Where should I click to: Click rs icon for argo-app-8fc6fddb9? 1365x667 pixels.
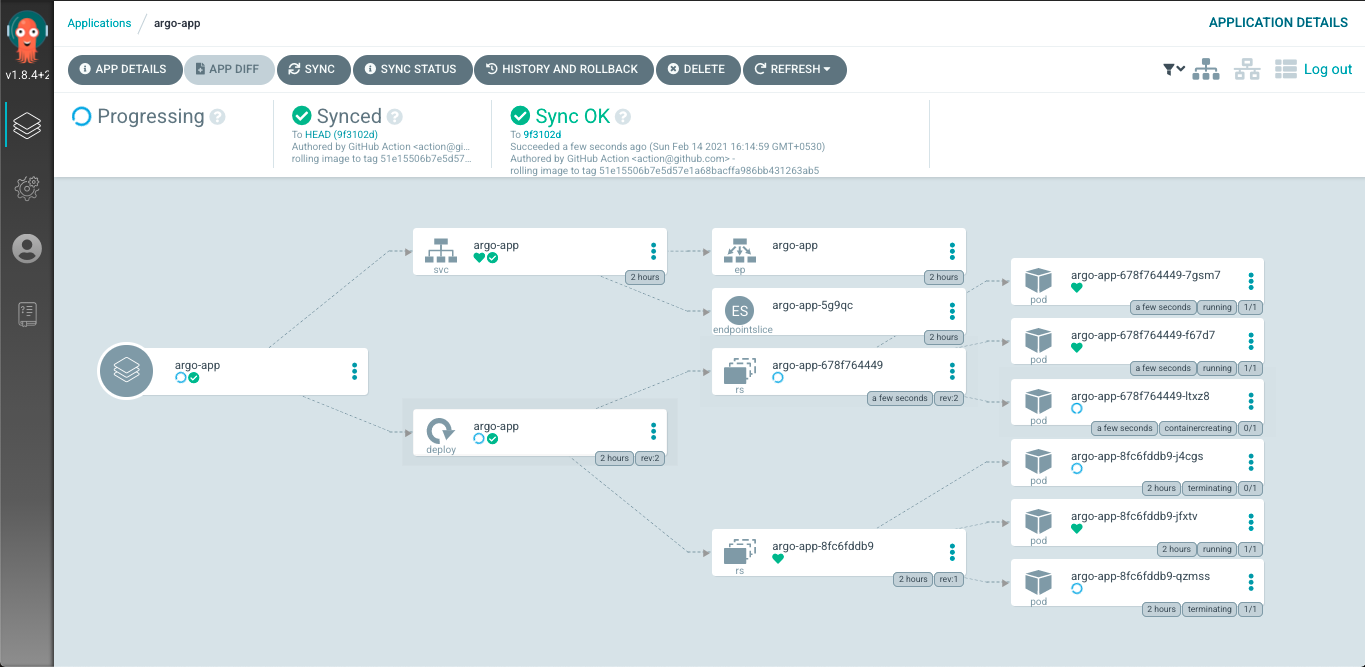pyautogui.click(x=739, y=552)
